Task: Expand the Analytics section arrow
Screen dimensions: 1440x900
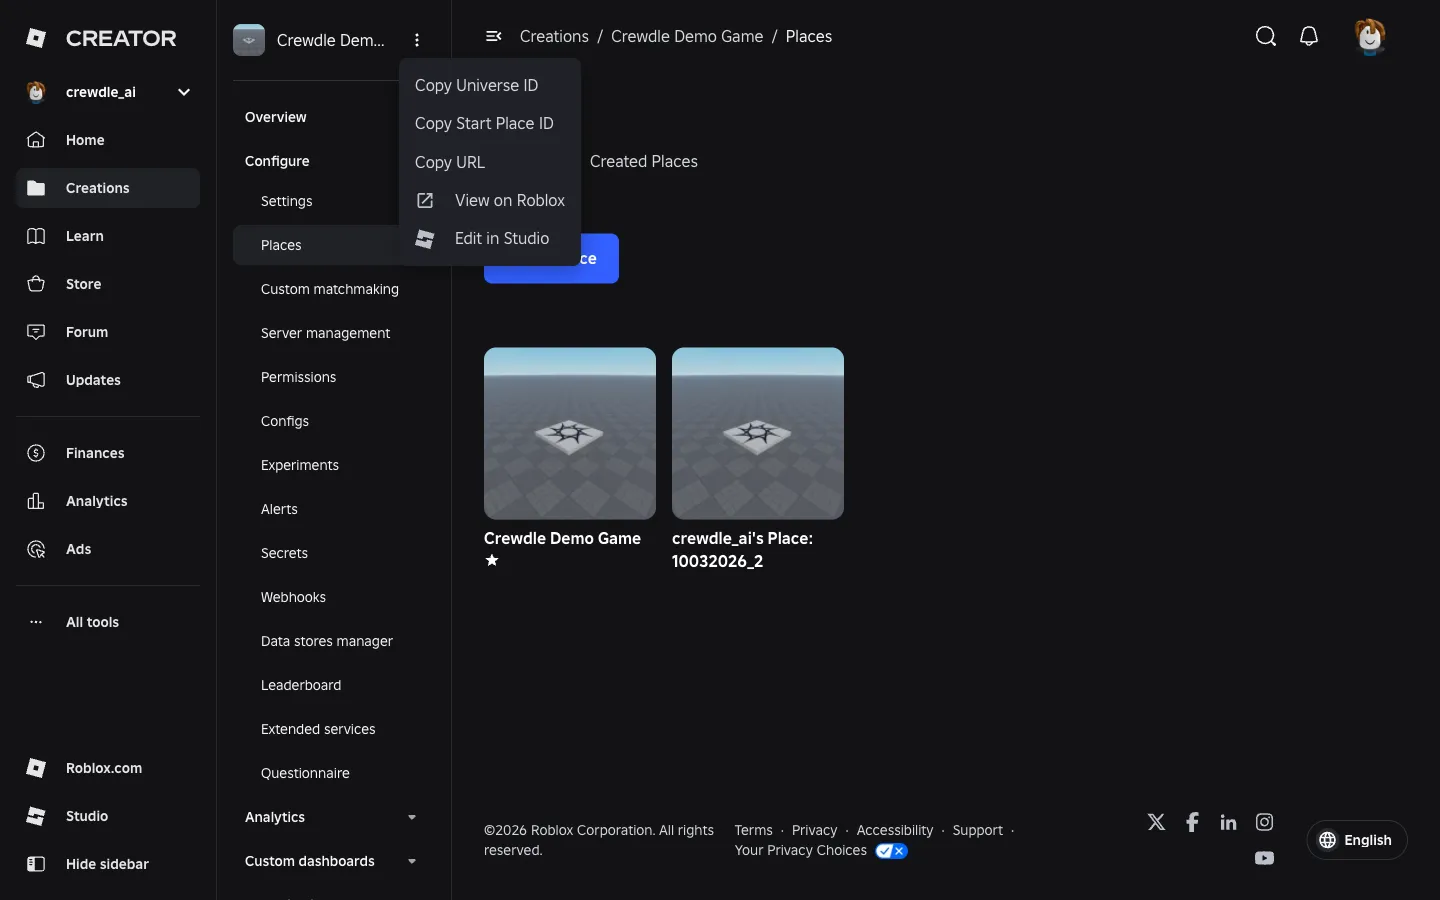Action: (x=412, y=817)
